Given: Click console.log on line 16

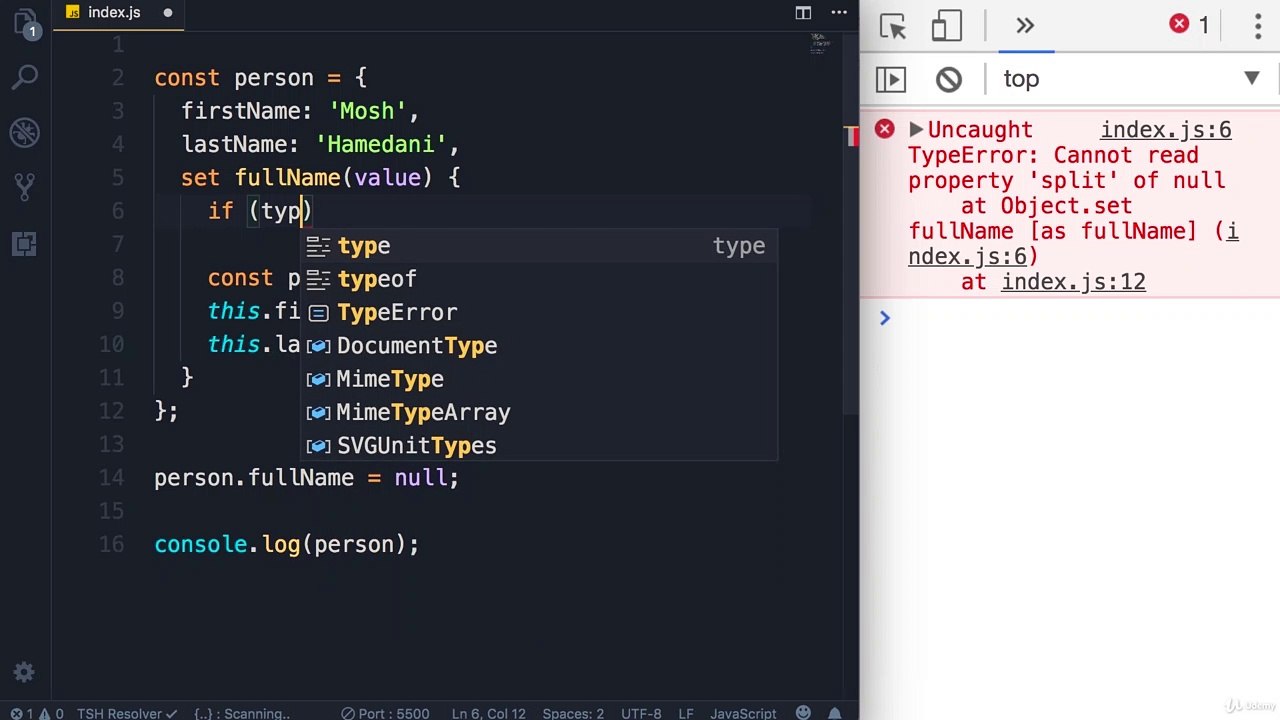Looking at the screenshot, I should tap(227, 545).
